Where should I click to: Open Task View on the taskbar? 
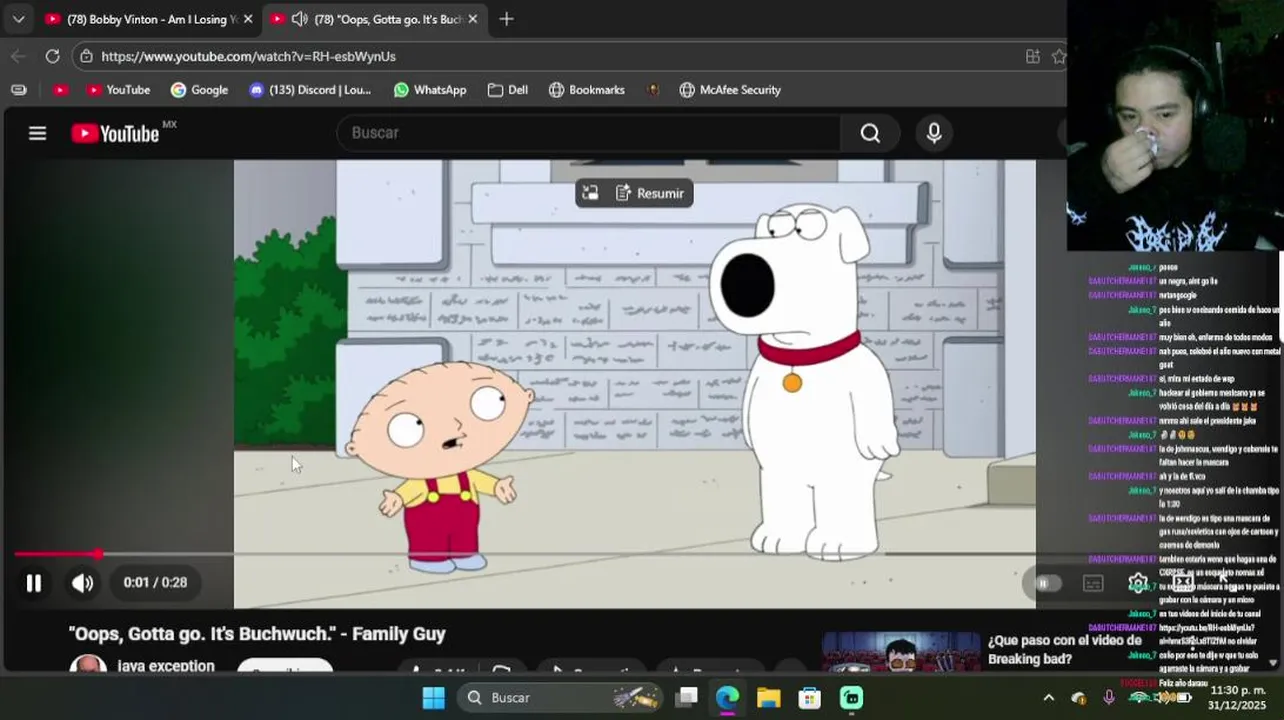686,697
